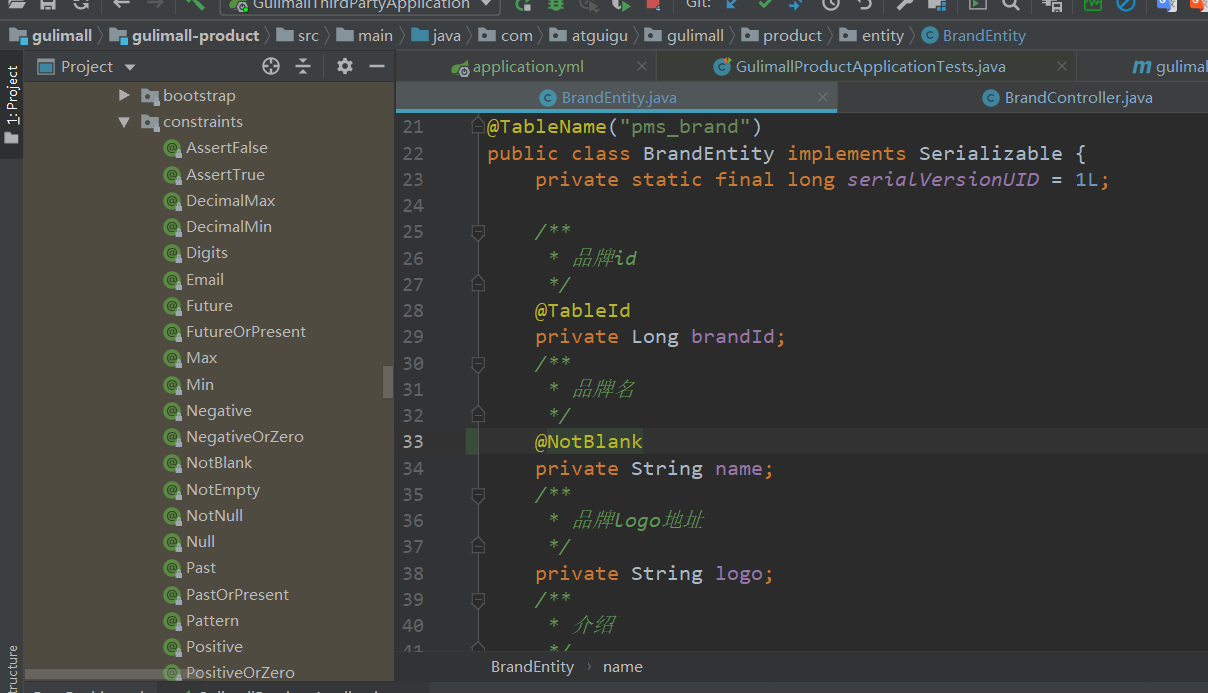
Task: Click the red stop icon in the toolbar
Action: [653, 5]
